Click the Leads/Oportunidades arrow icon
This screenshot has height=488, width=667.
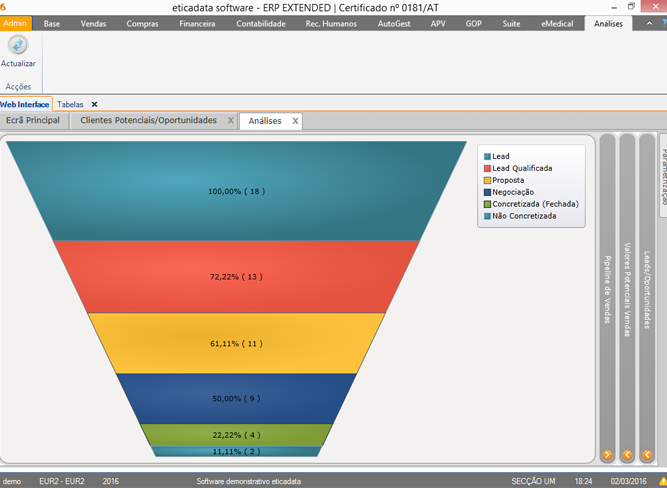(647, 455)
